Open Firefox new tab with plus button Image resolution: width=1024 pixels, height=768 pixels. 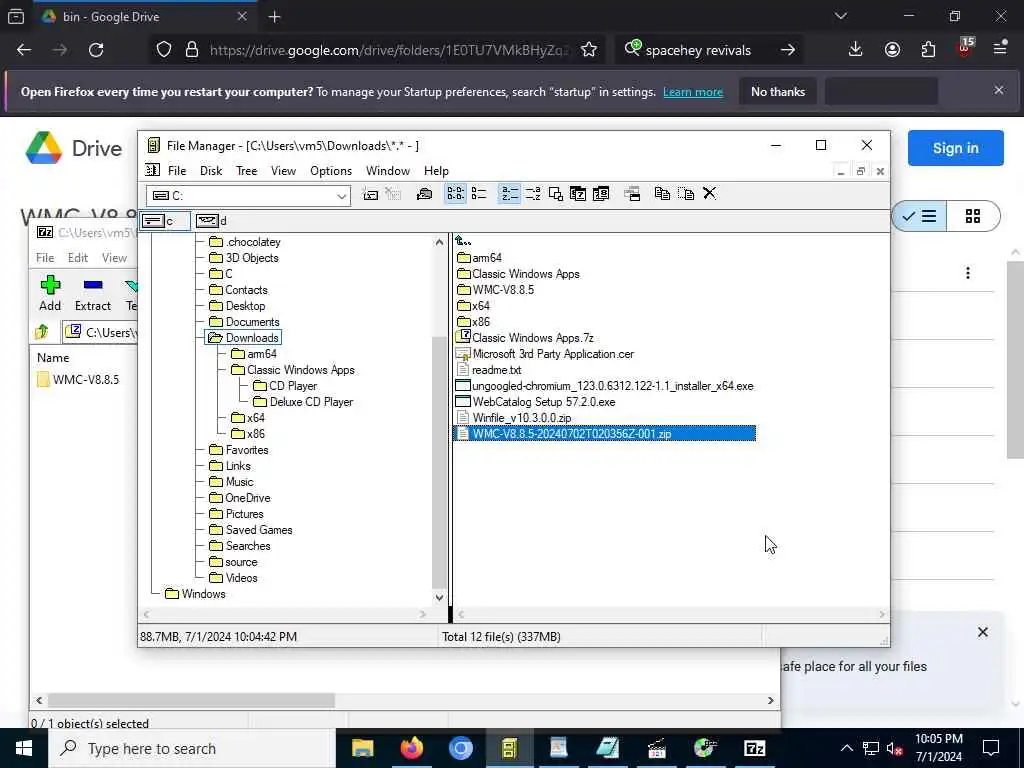pyautogui.click(x=274, y=17)
